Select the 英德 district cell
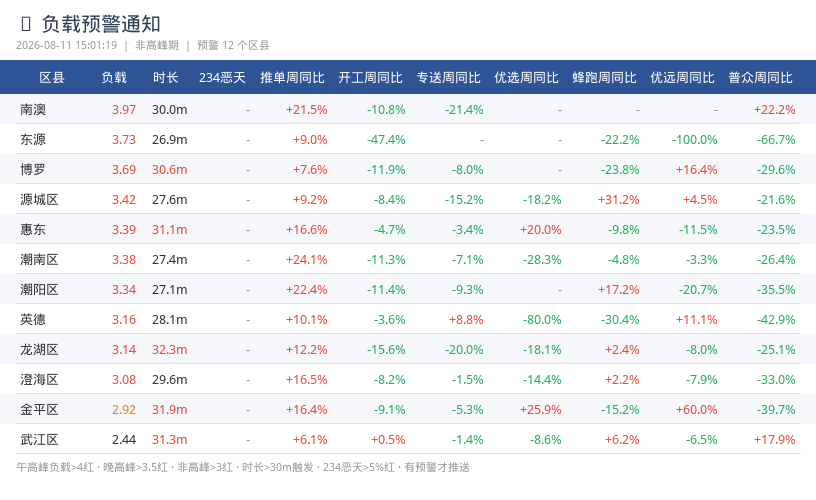The image size is (816, 500). 33,319
